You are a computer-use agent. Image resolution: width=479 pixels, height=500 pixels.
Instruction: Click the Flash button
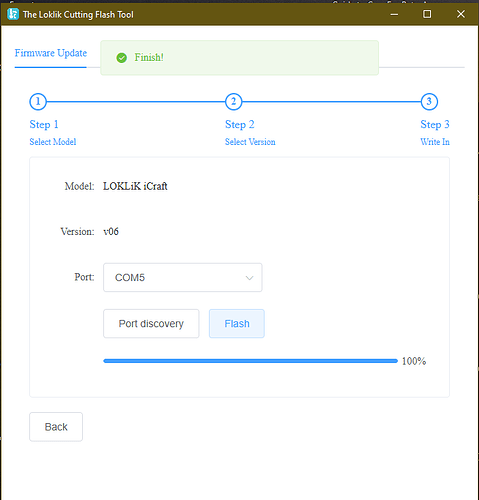[x=237, y=324]
